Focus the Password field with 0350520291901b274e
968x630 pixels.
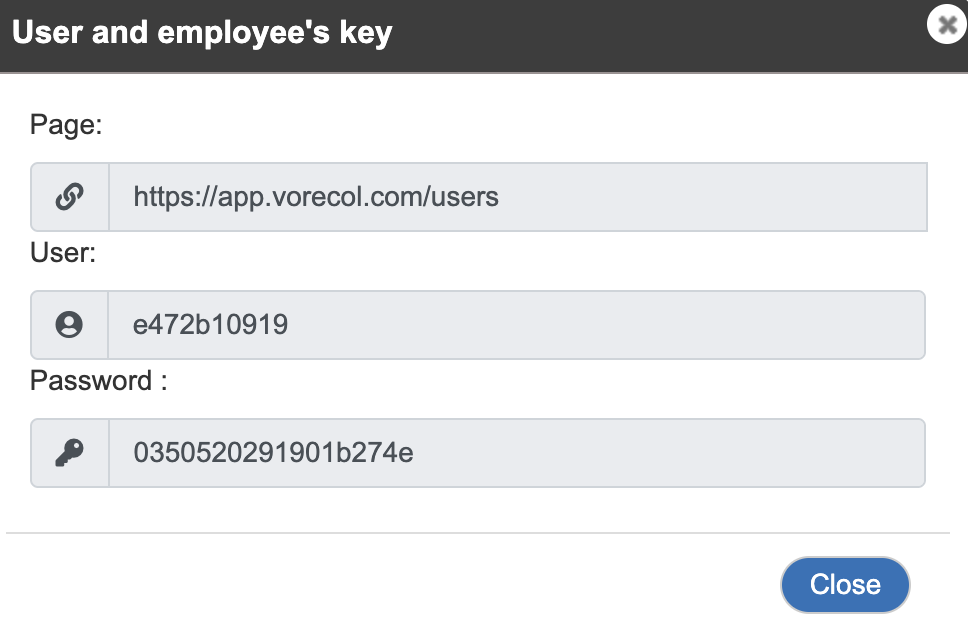tap(517, 453)
